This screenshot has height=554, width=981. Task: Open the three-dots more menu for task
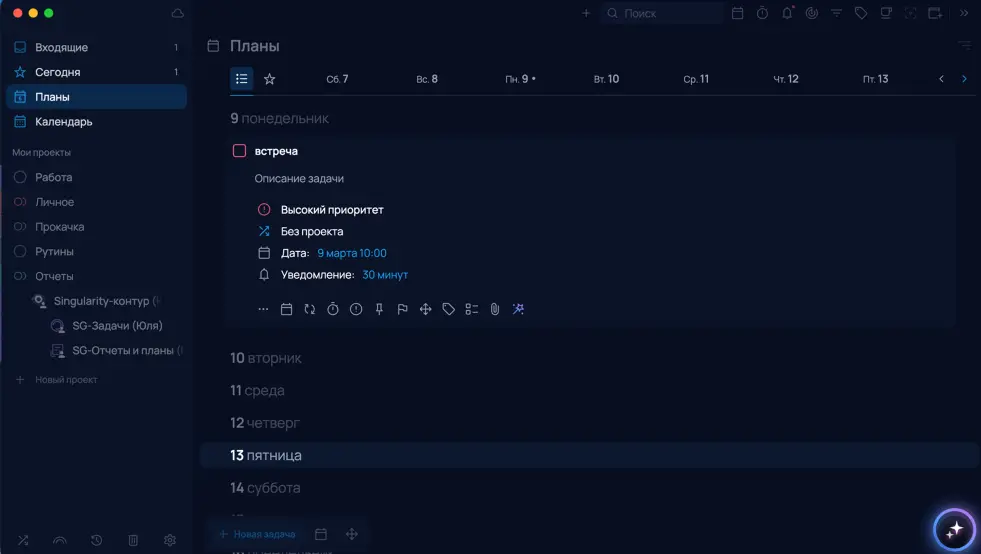[263, 310]
